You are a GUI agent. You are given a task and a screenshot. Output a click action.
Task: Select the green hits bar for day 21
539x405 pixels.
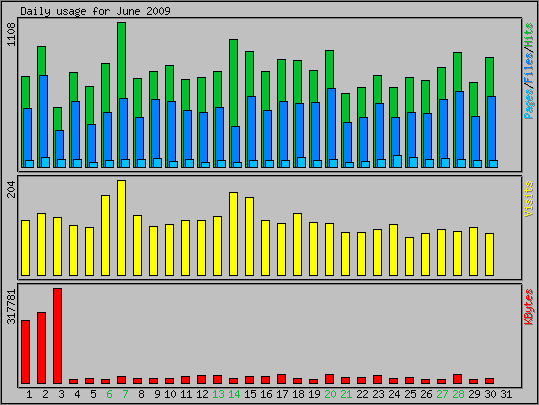[345, 108]
